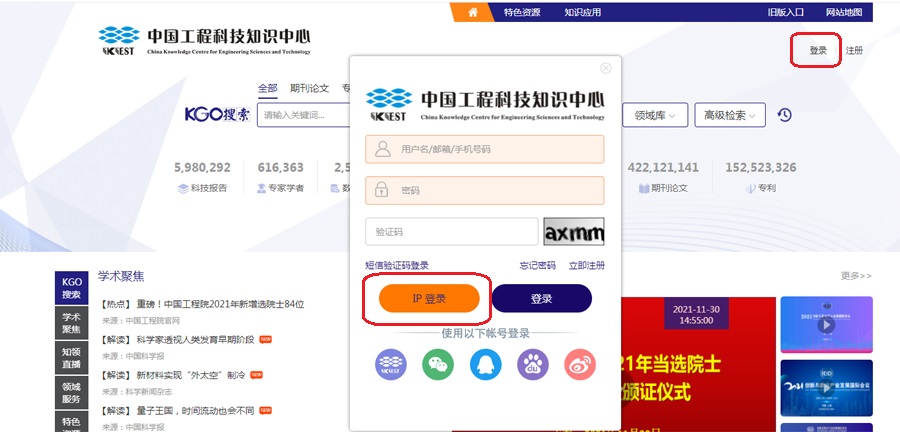Select the 期刊论文 search tab
The image size is (900, 432).
(x=309, y=88)
